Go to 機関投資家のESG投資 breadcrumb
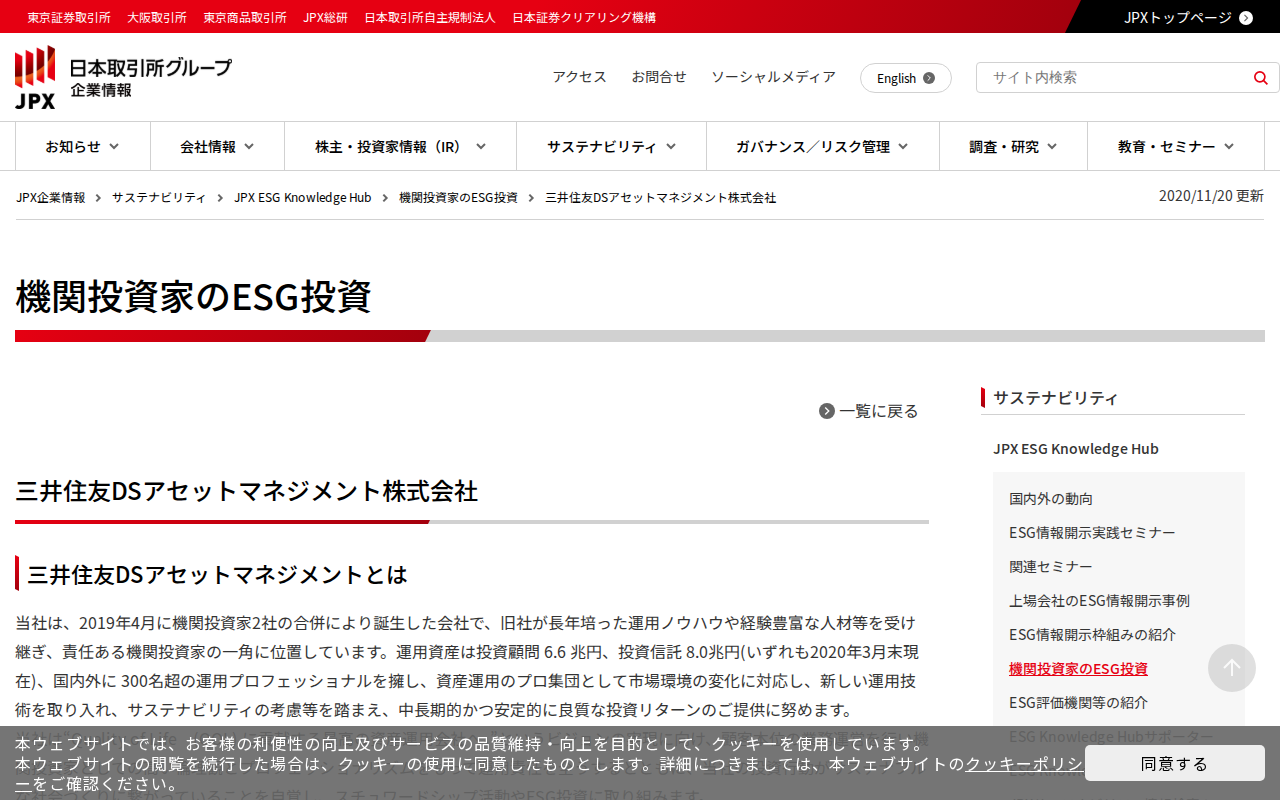1280x800 pixels. pos(458,197)
